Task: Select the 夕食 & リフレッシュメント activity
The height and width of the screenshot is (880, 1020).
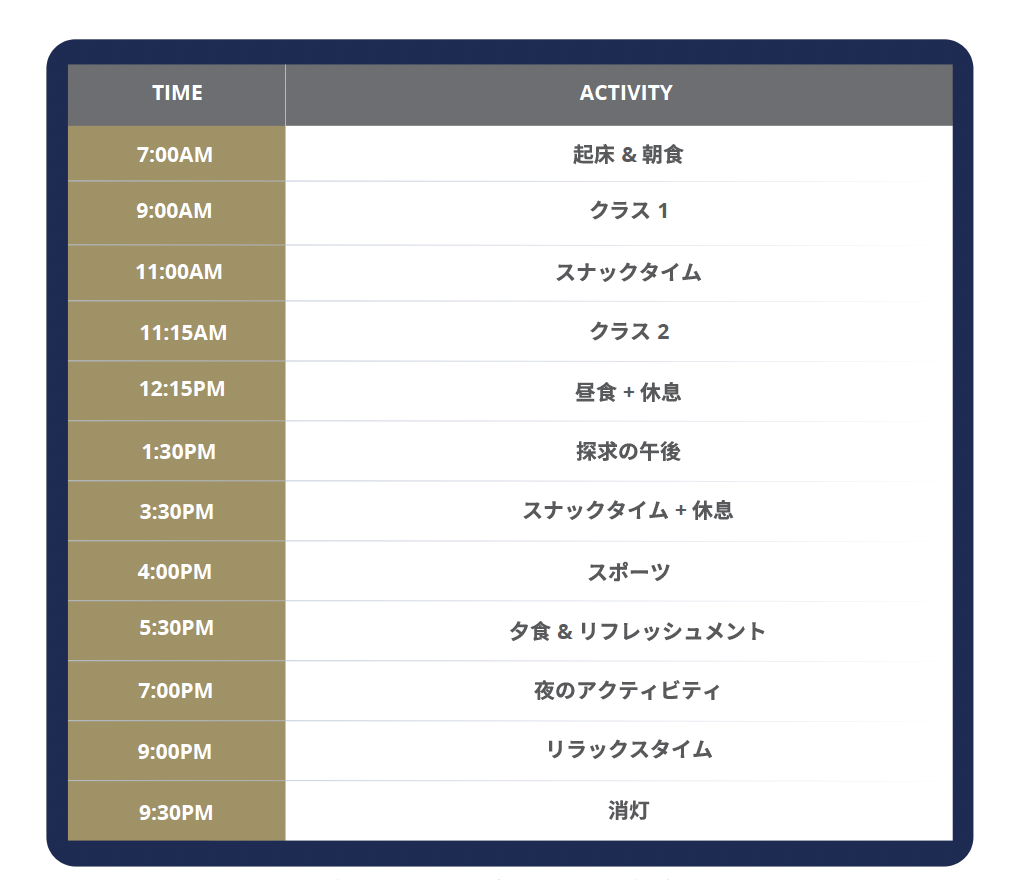Action: click(638, 631)
